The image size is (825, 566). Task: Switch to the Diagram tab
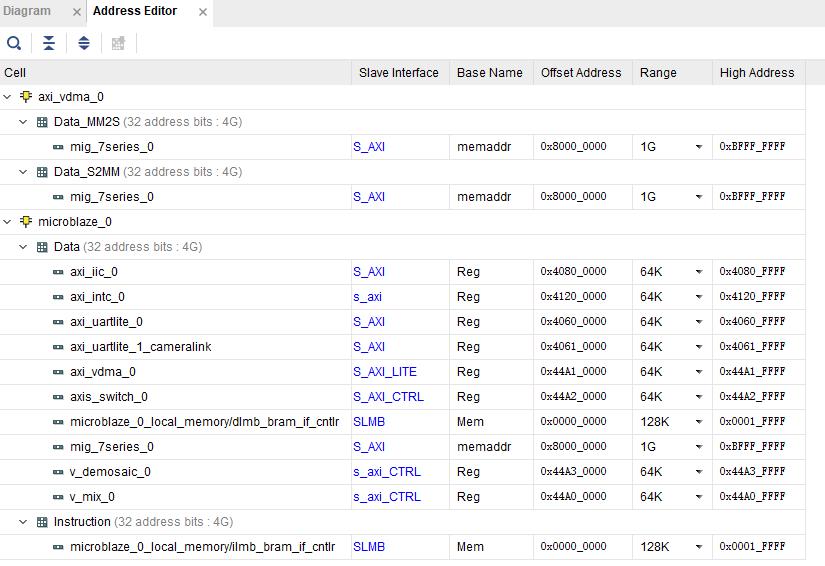(x=27, y=11)
